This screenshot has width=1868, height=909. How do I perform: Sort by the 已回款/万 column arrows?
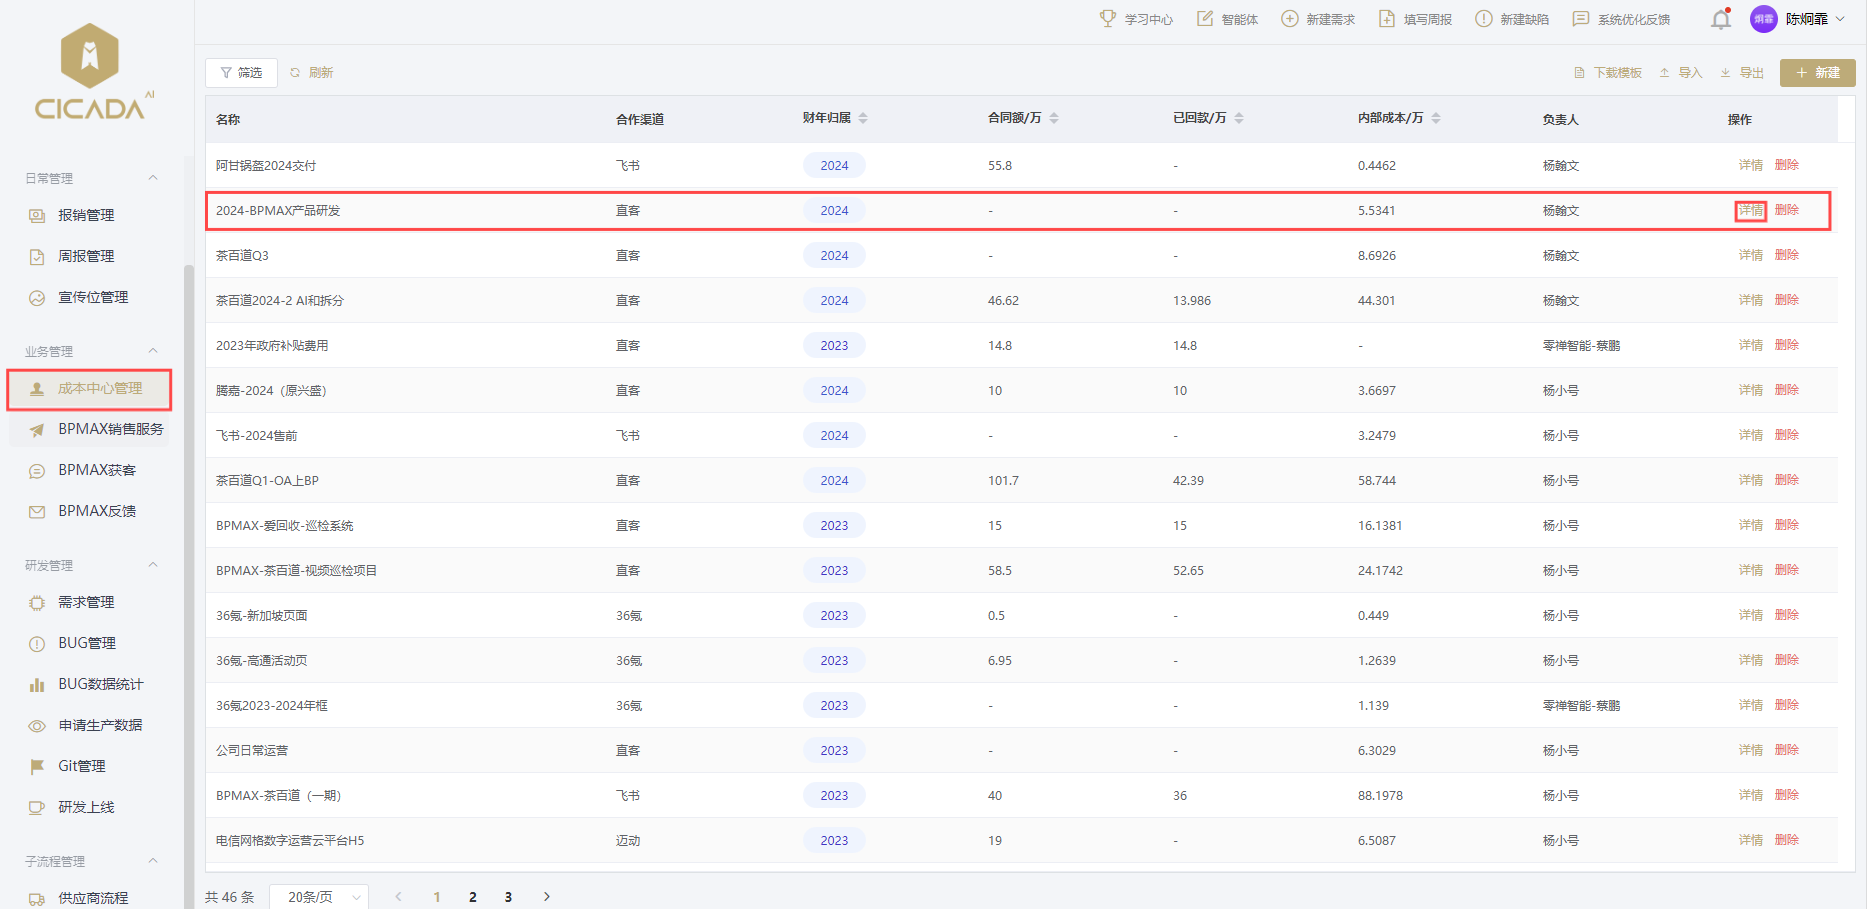(1239, 118)
